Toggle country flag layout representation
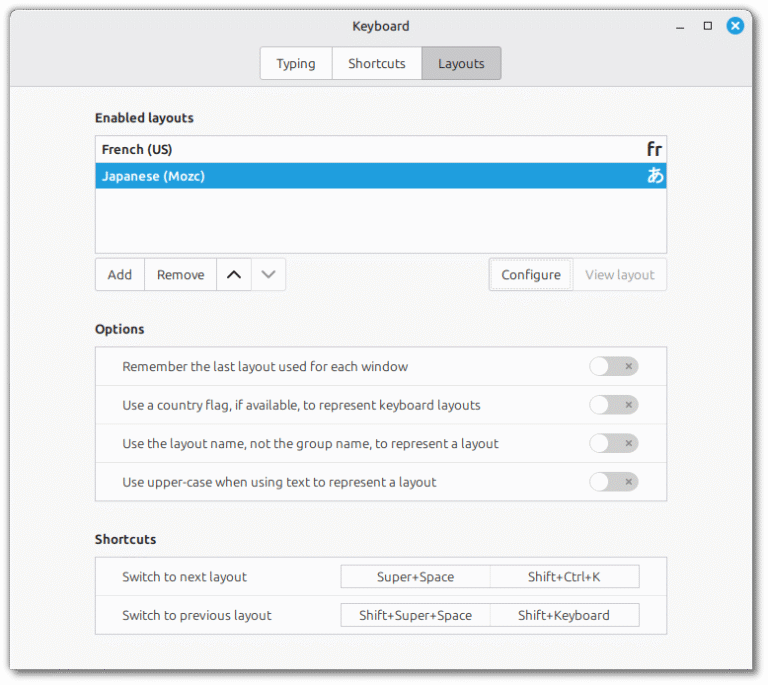 (x=613, y=405)
